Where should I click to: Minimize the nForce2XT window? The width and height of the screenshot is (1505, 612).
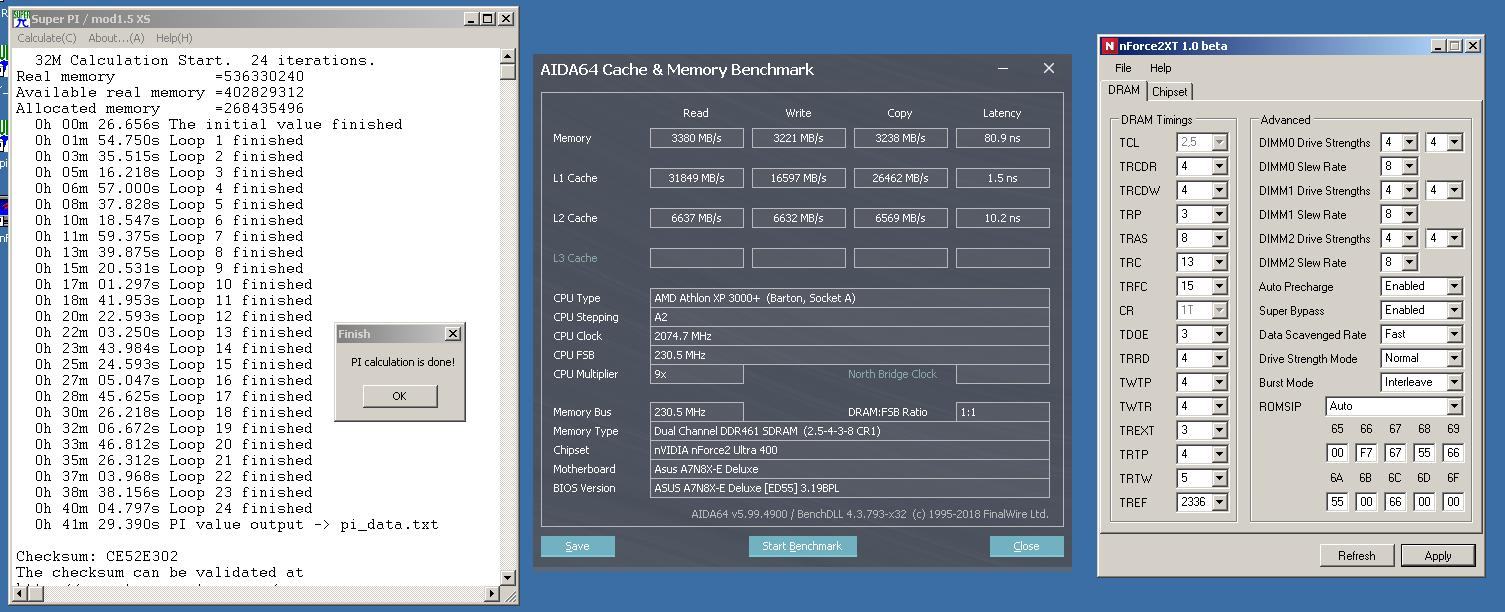pos(1438,46)
